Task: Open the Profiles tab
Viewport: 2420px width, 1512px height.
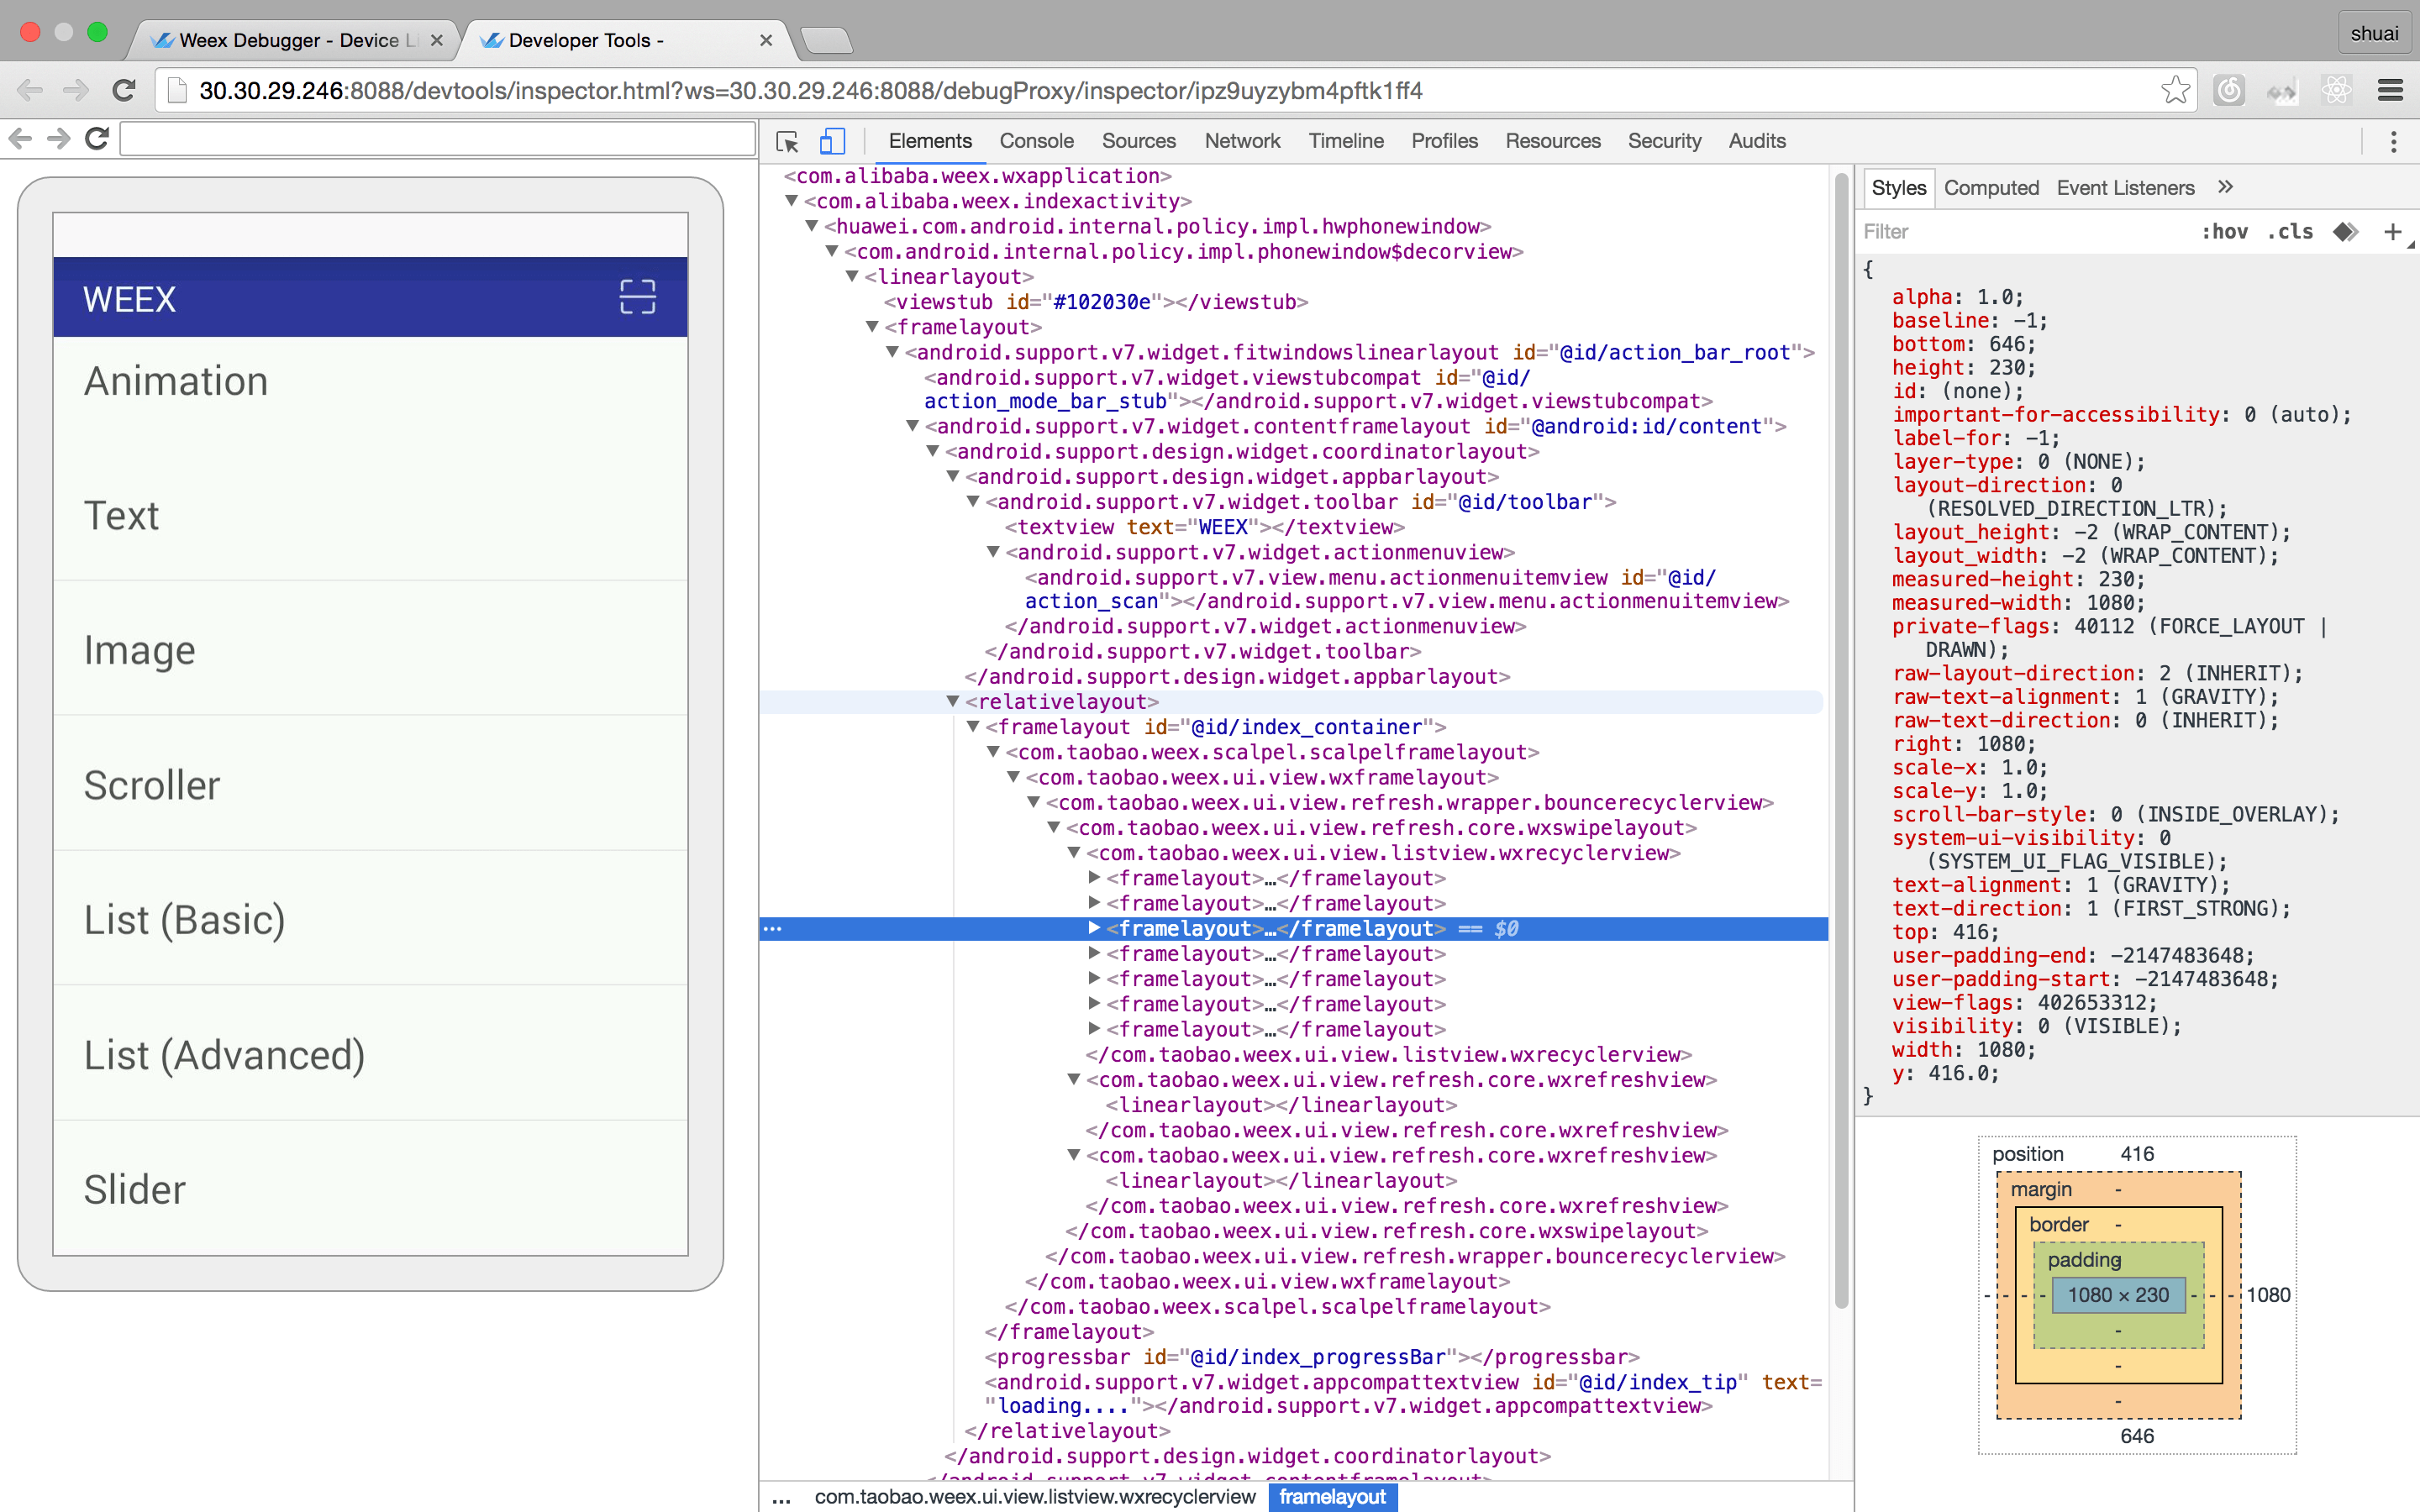Action: (1444, 141)
